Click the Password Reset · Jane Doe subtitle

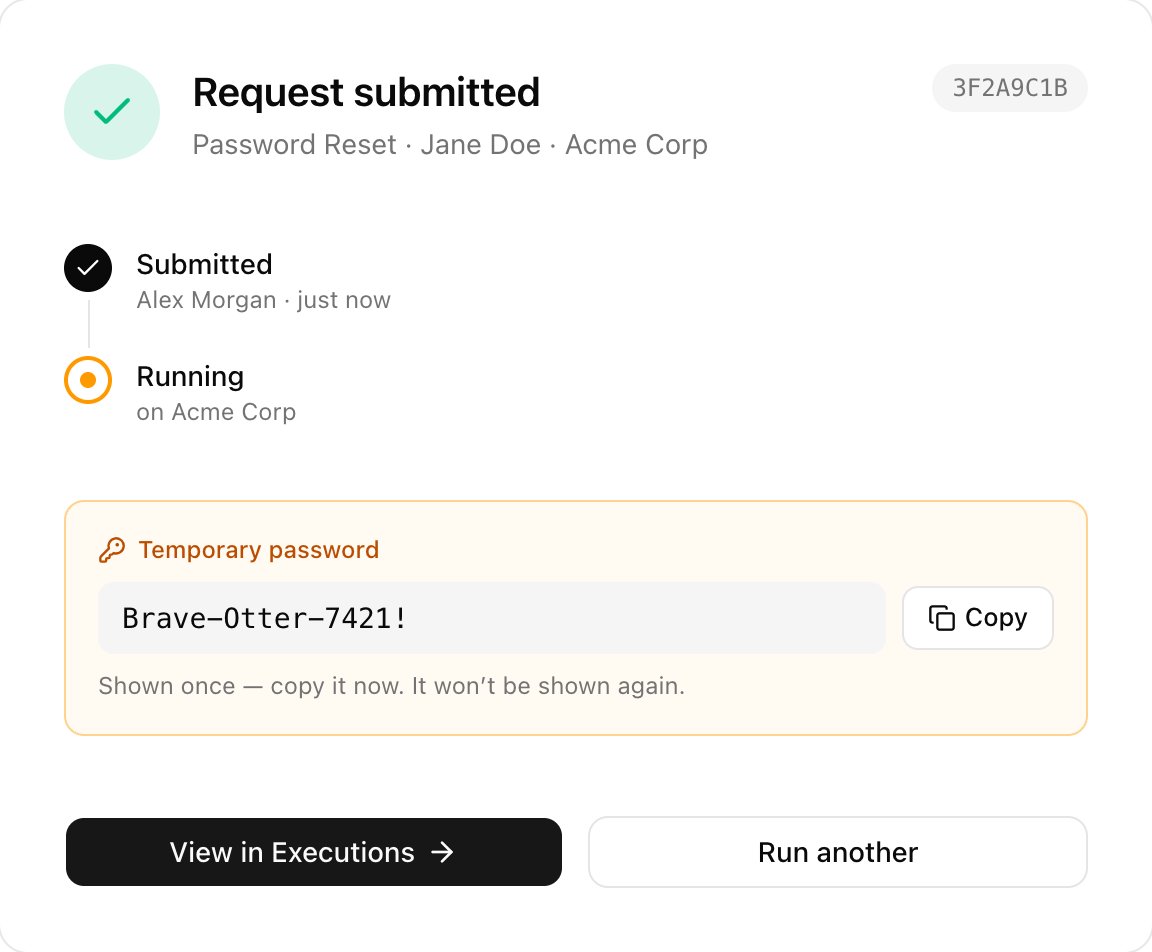pyautogui.click(x=450, y=145)
